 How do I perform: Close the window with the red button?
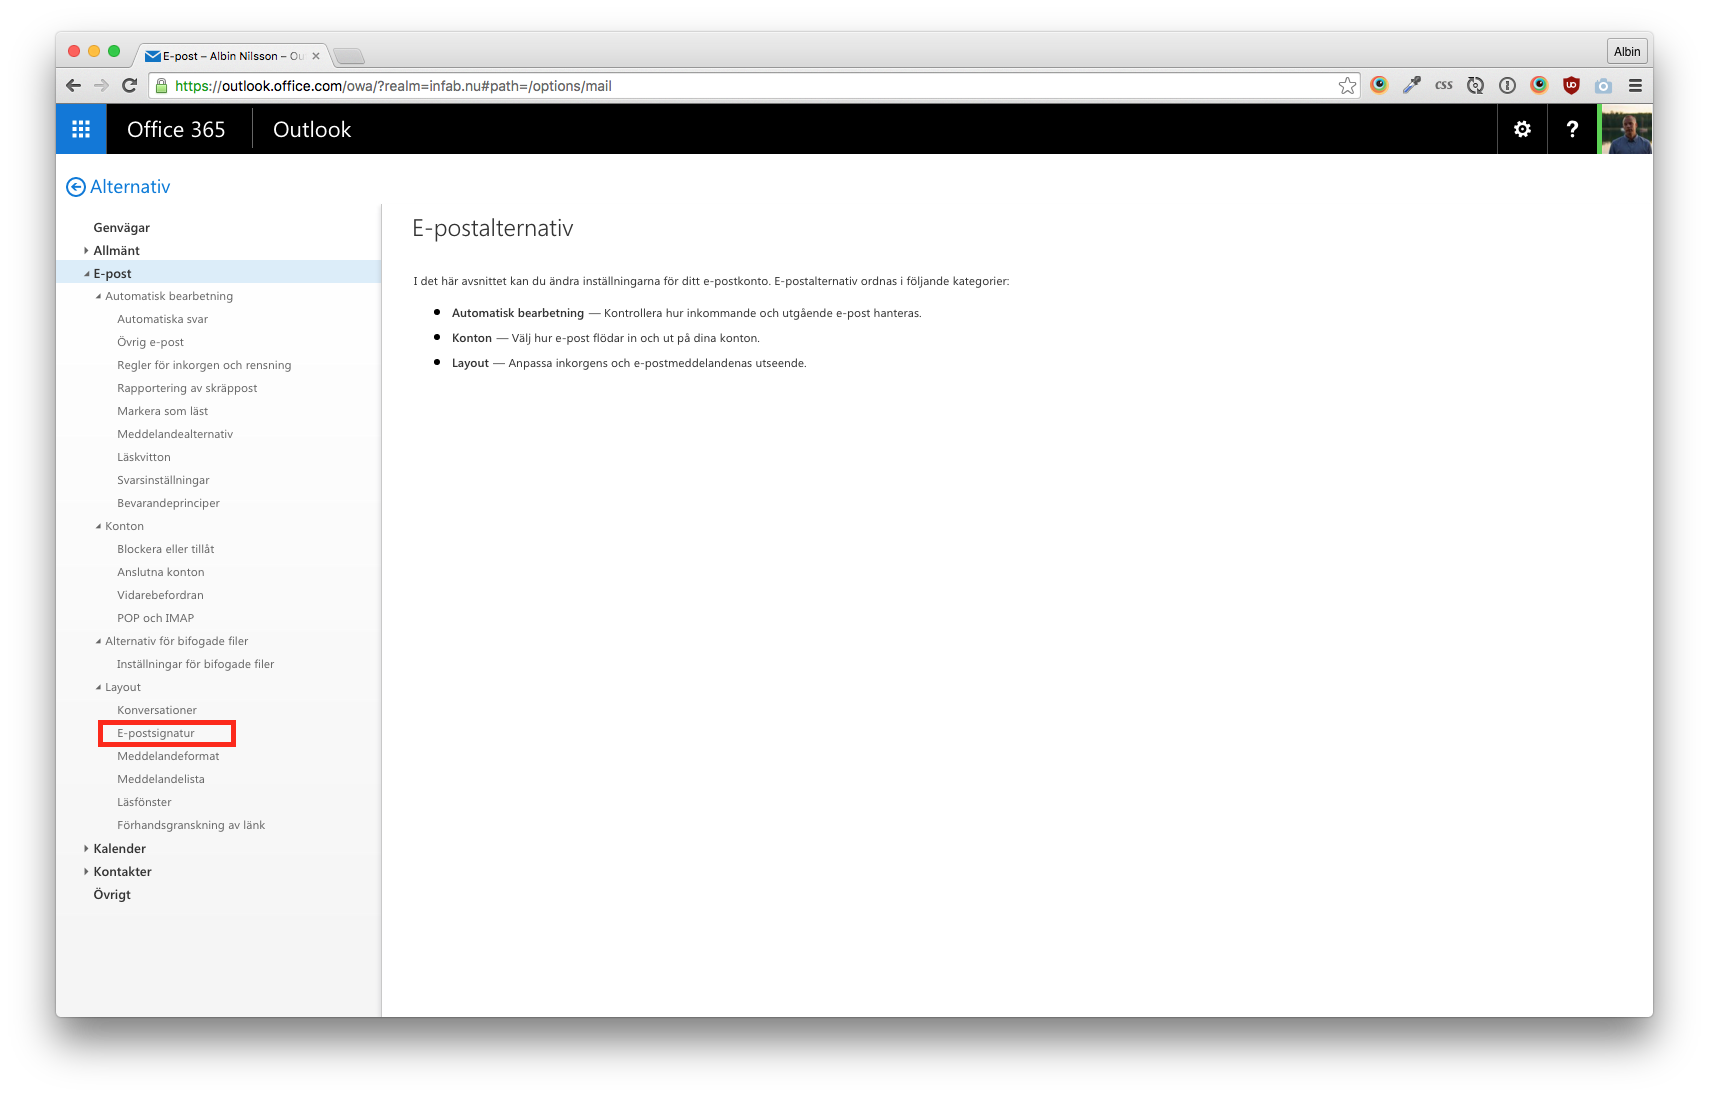(x=74, y=51)
